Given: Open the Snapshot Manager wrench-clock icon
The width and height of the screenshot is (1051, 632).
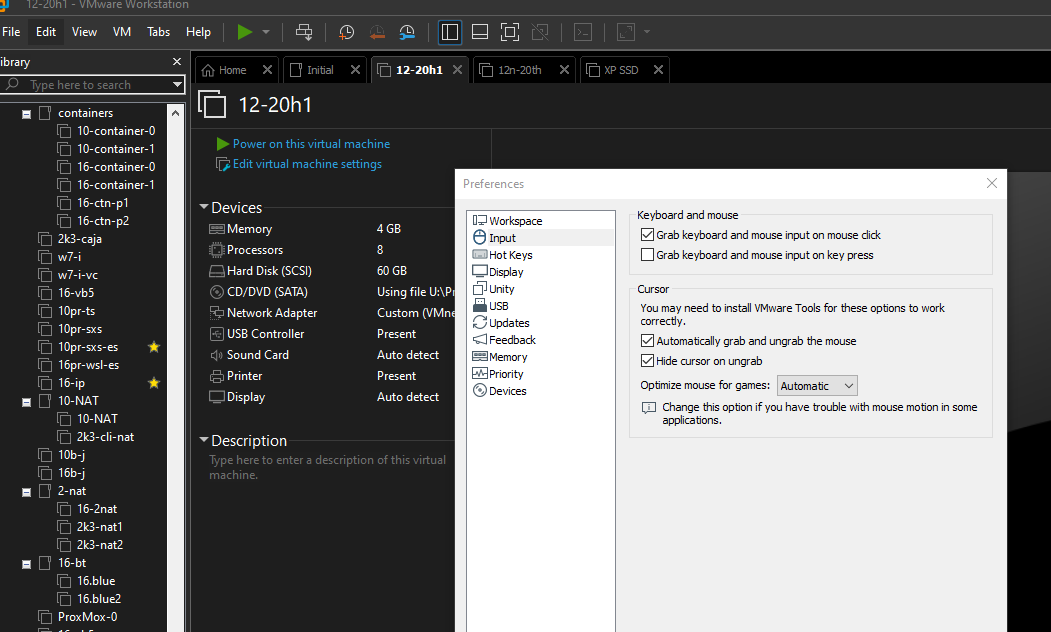Looking at the screenshot, I should click(407, 32).
